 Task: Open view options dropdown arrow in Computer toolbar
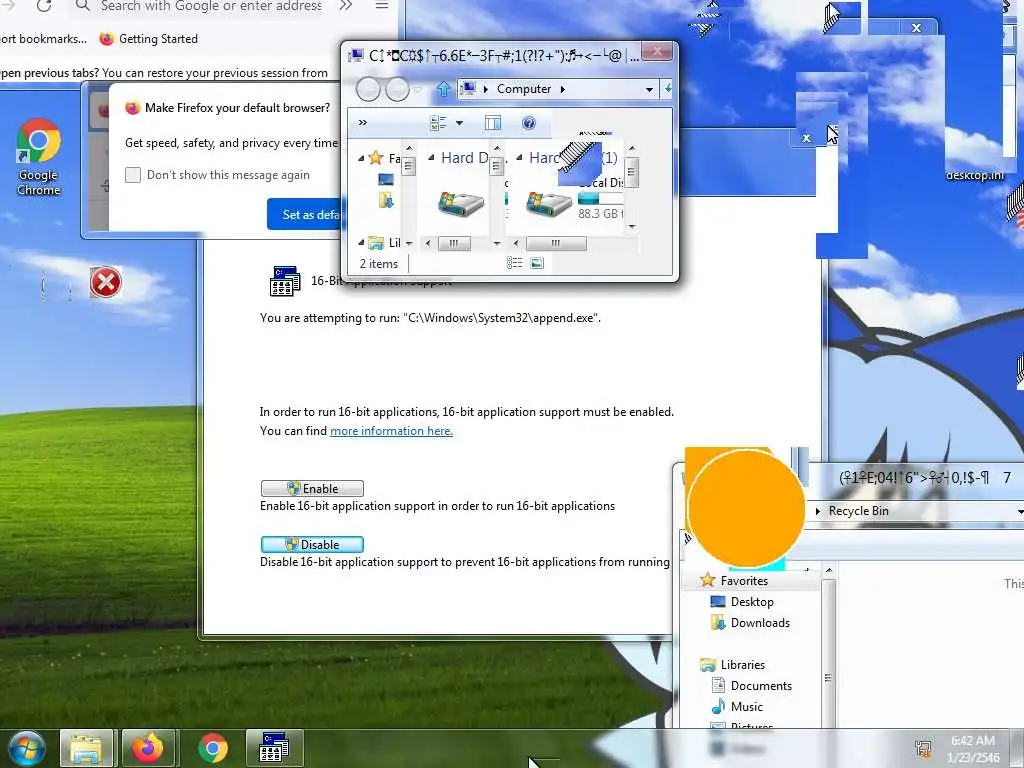[459, 123]
